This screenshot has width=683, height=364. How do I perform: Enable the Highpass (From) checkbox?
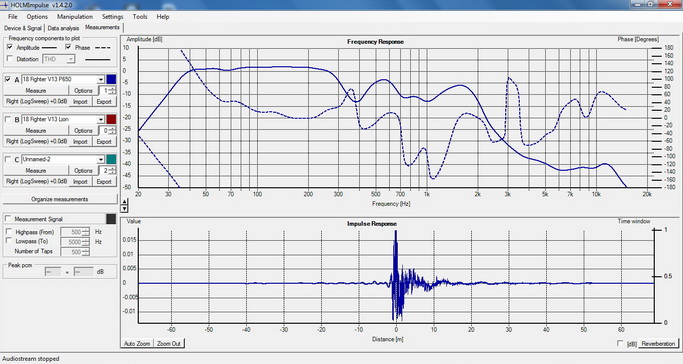click(x=8, y=232)
